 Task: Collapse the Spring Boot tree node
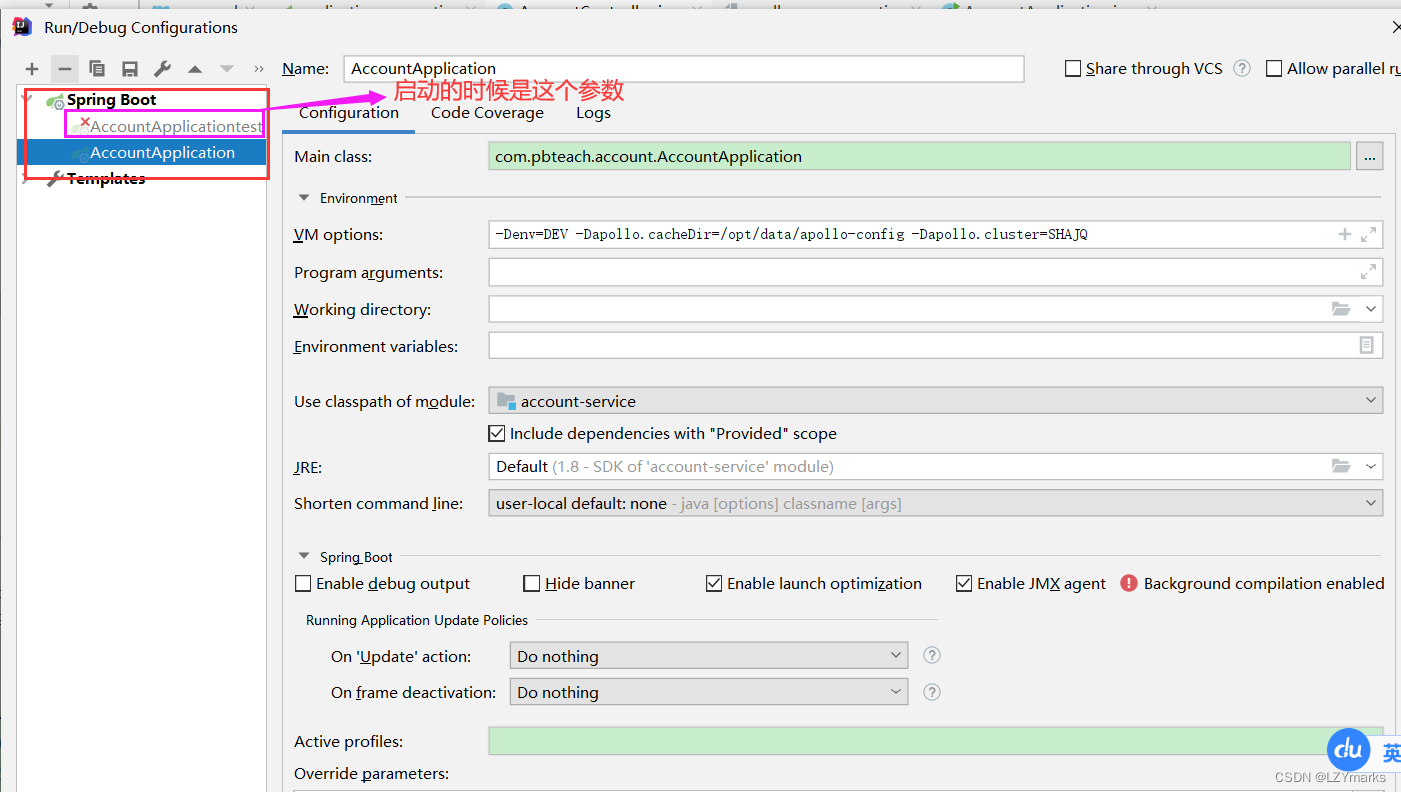pyautogui.click(x=27, y=100)
